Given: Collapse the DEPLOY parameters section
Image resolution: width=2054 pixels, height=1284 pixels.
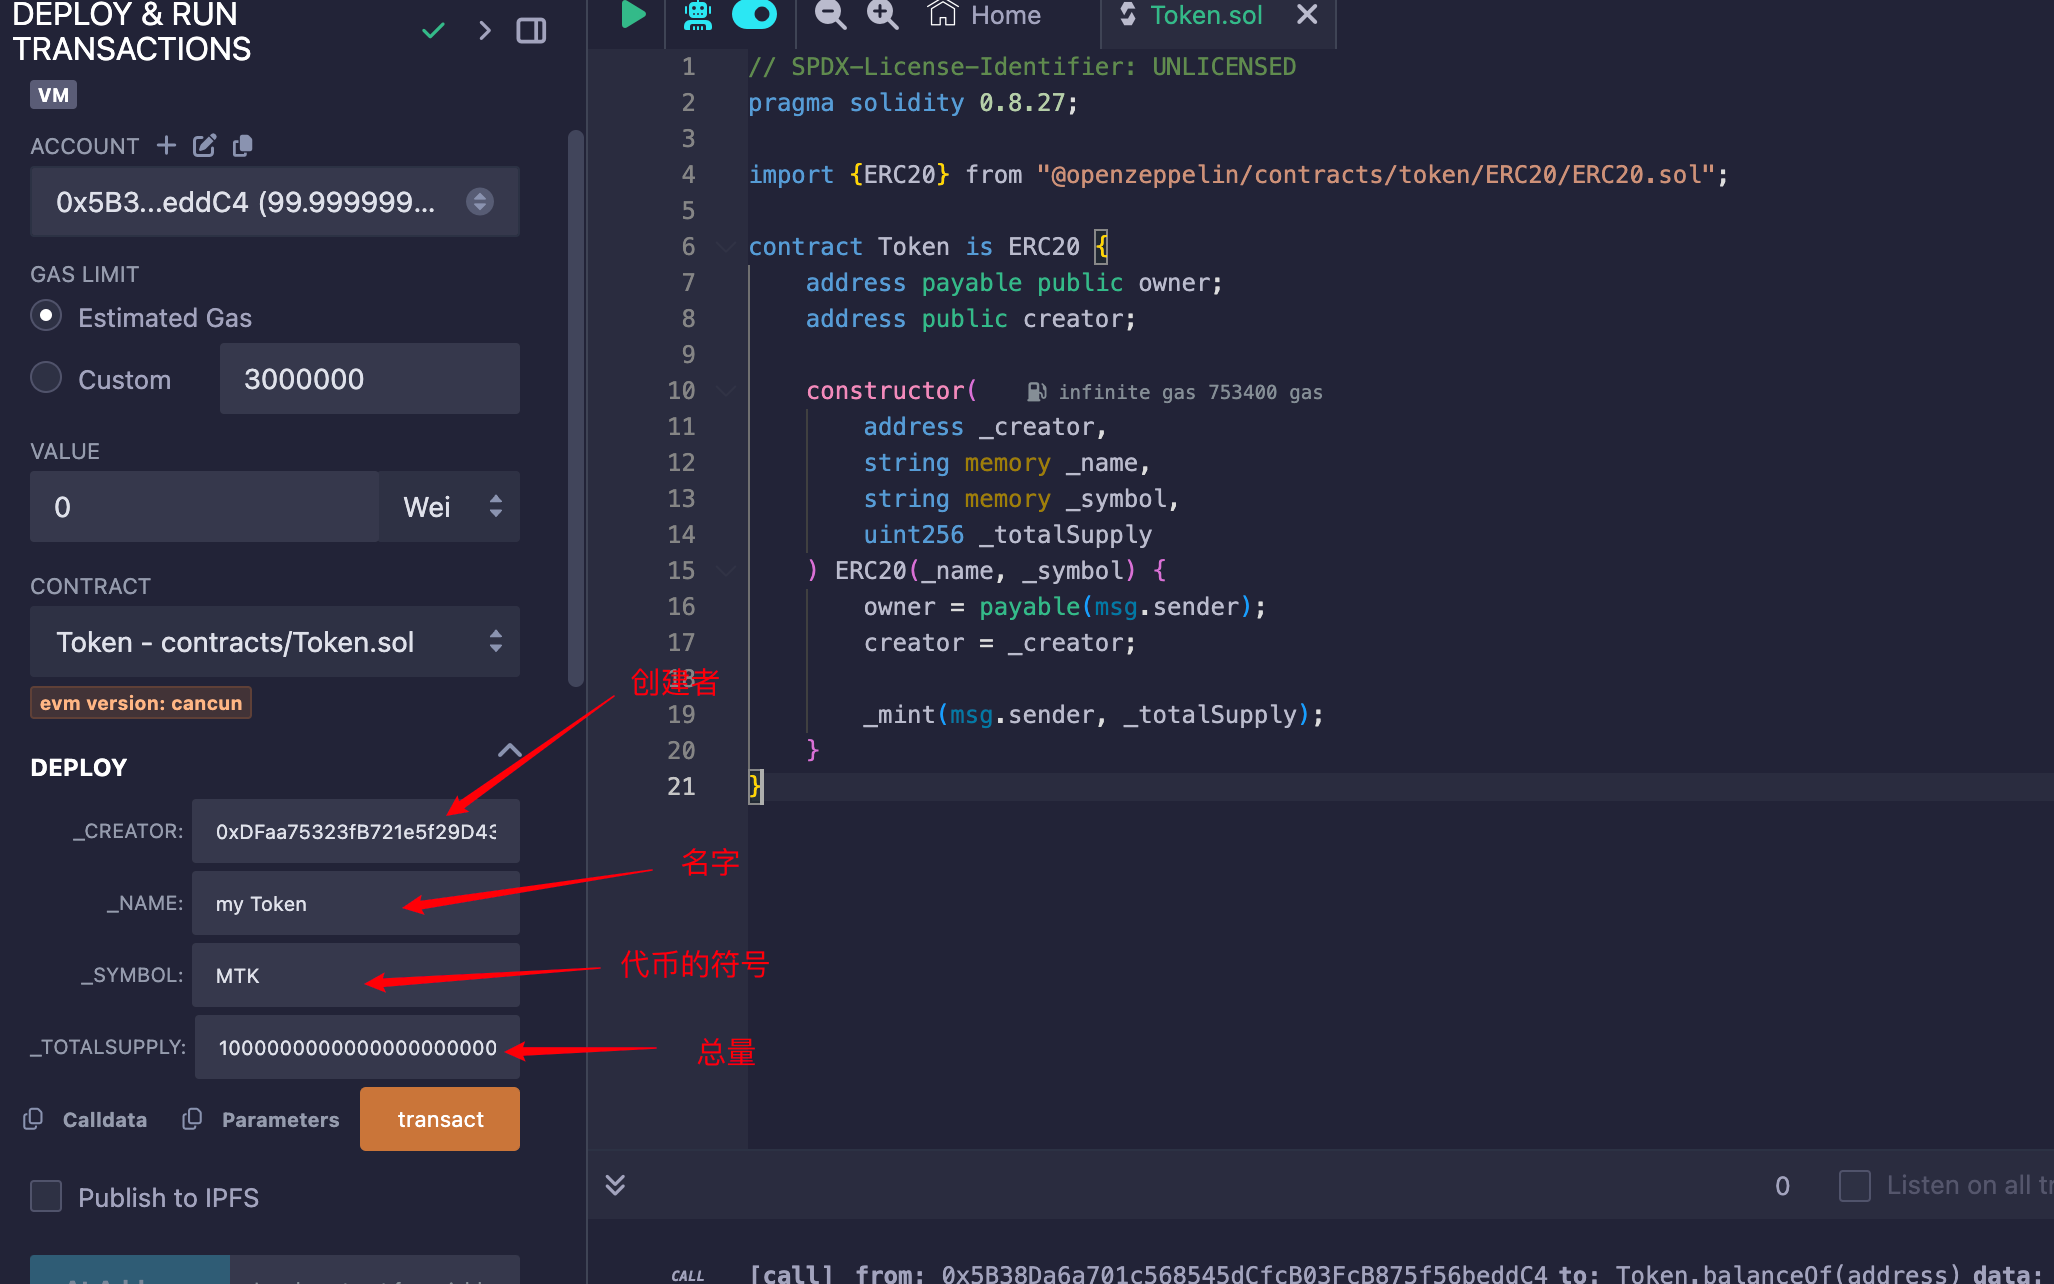Looking at the screenshot, I should (509, 750).
